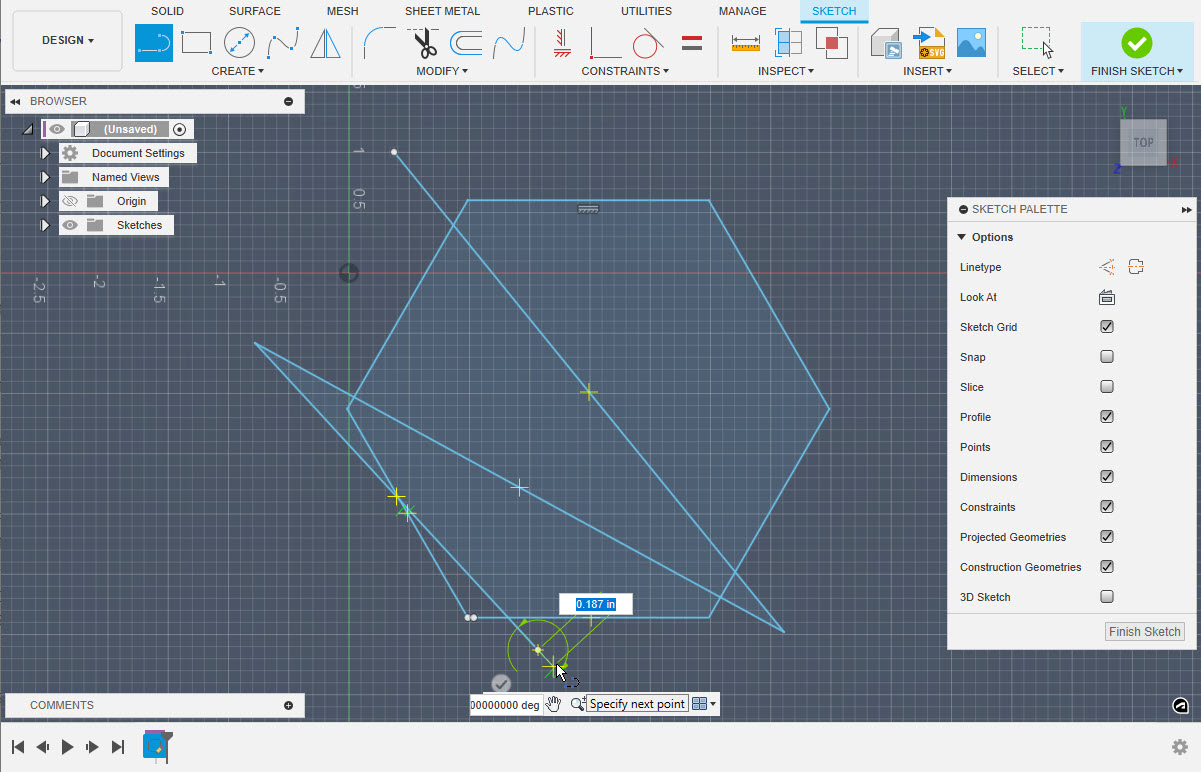Open the MODIFY dropdown
Viewport: 1201px width, 772px height.
tap(442, 71)
